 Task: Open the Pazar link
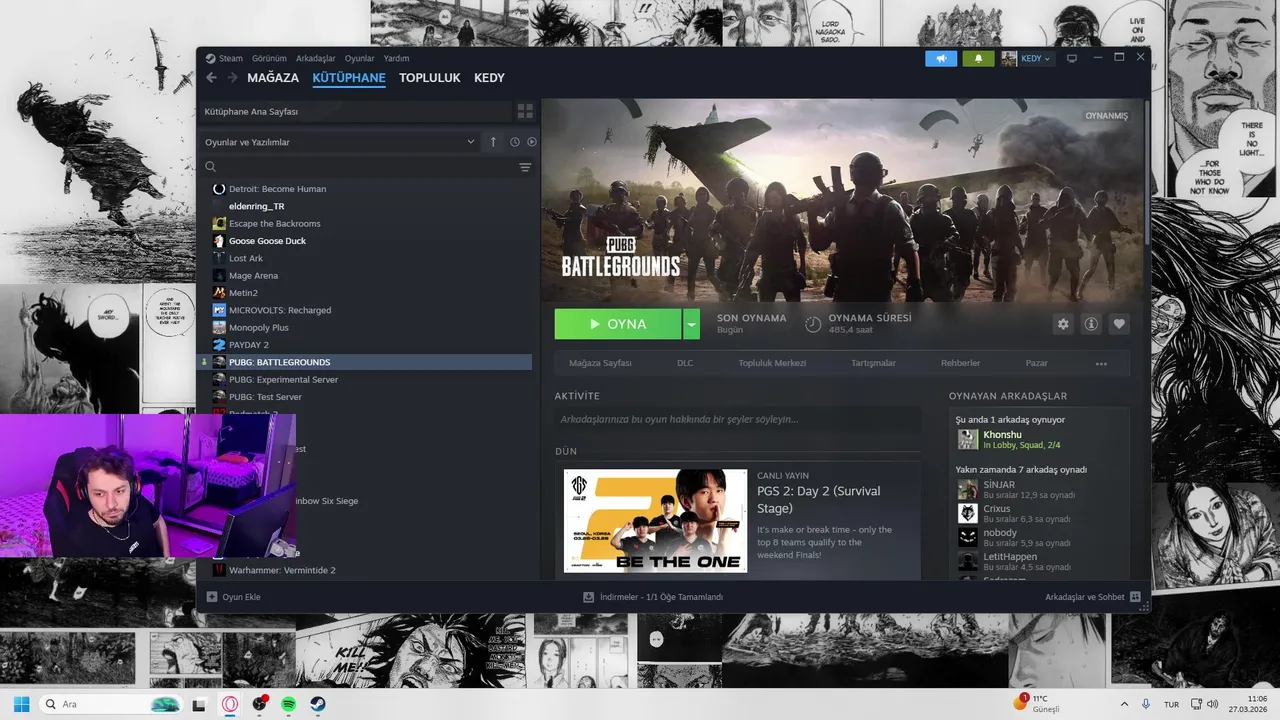[1036, 363]
